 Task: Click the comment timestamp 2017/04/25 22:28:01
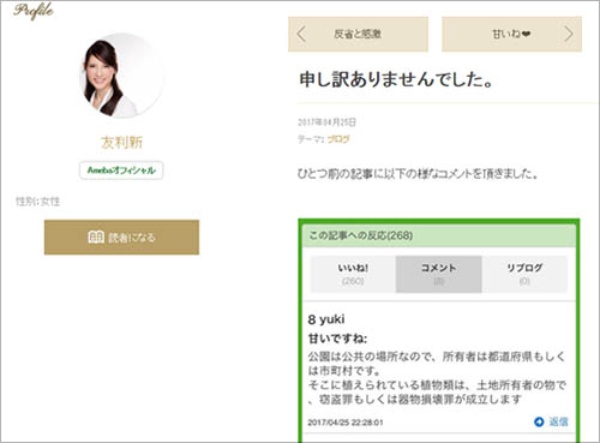click(x=345, y=422)
